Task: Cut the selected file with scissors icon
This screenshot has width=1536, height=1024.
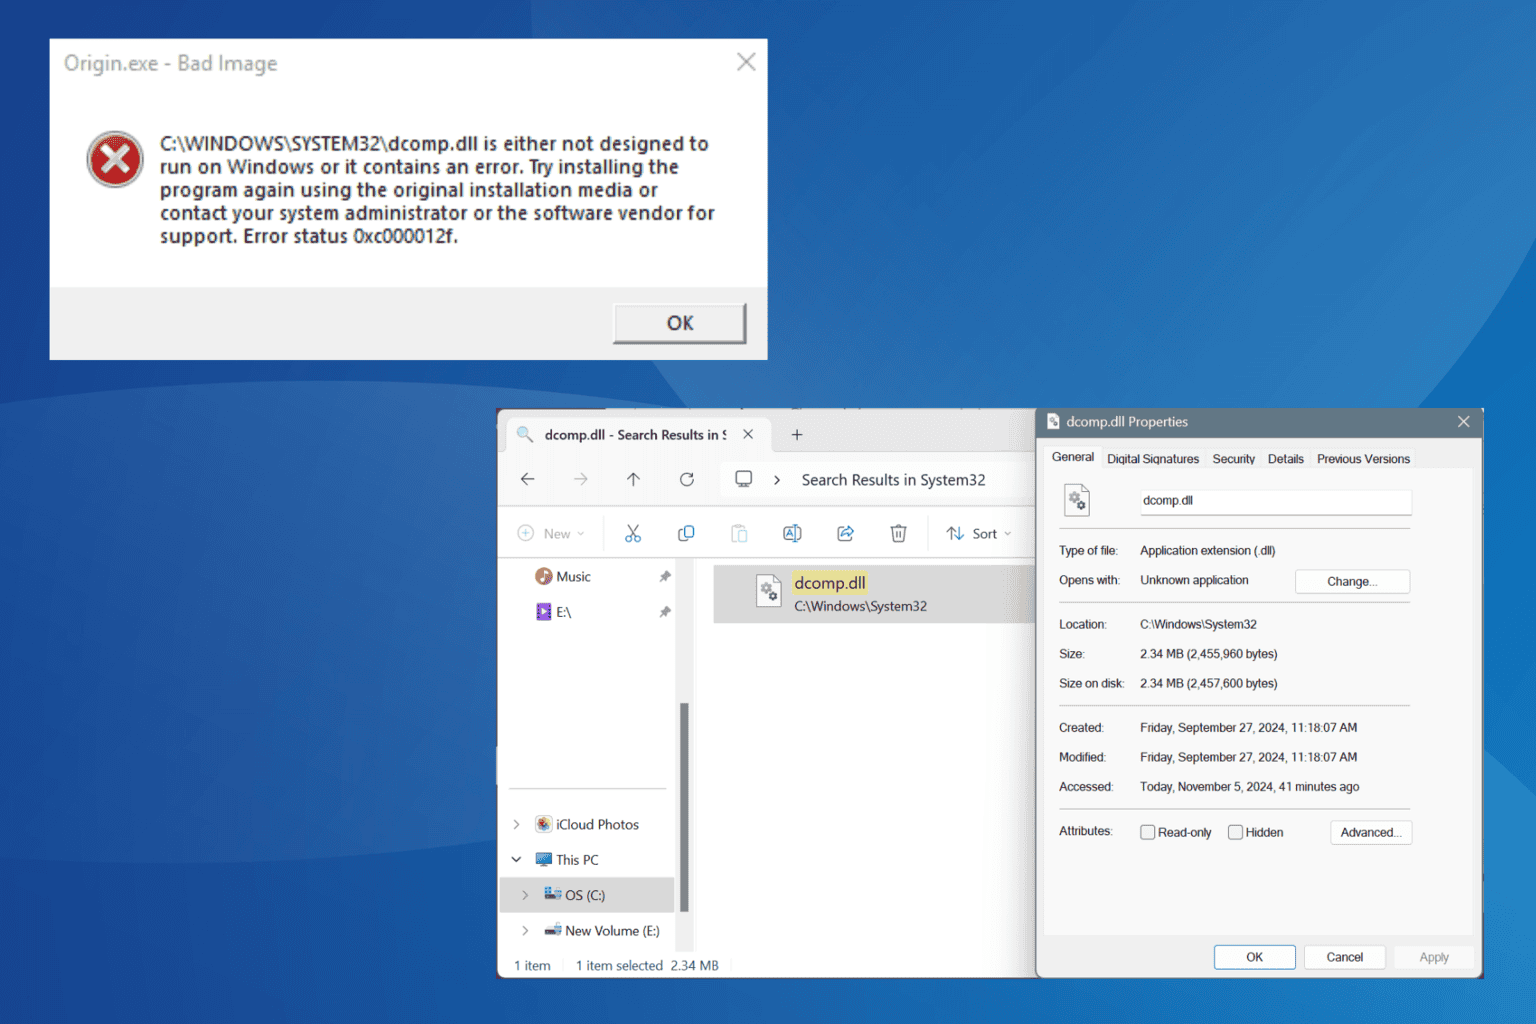Action: click(633, 533)
